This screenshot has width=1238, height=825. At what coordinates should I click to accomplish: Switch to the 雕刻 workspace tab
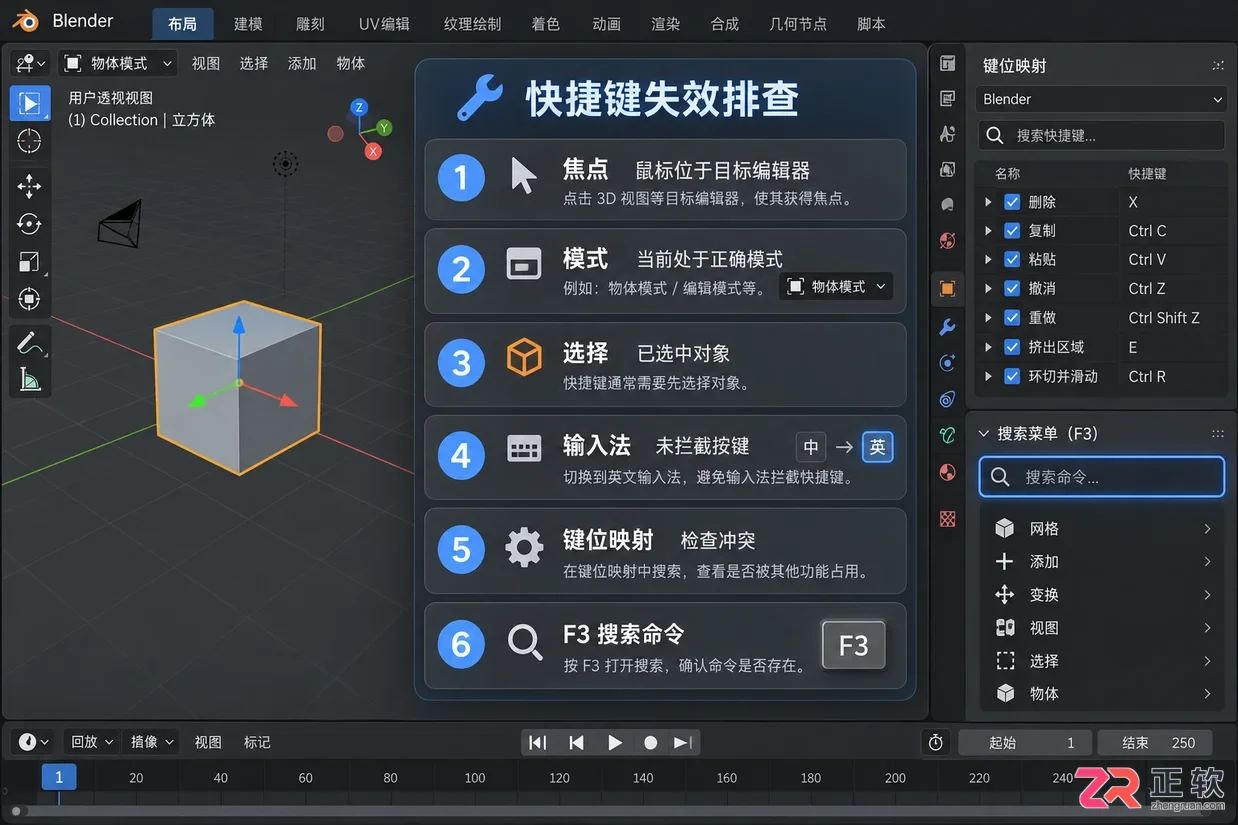(310, 23)
